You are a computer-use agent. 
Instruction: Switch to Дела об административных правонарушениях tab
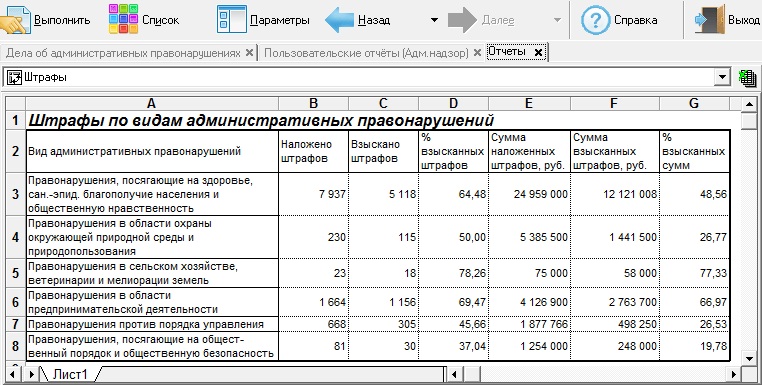click(123, 52)
